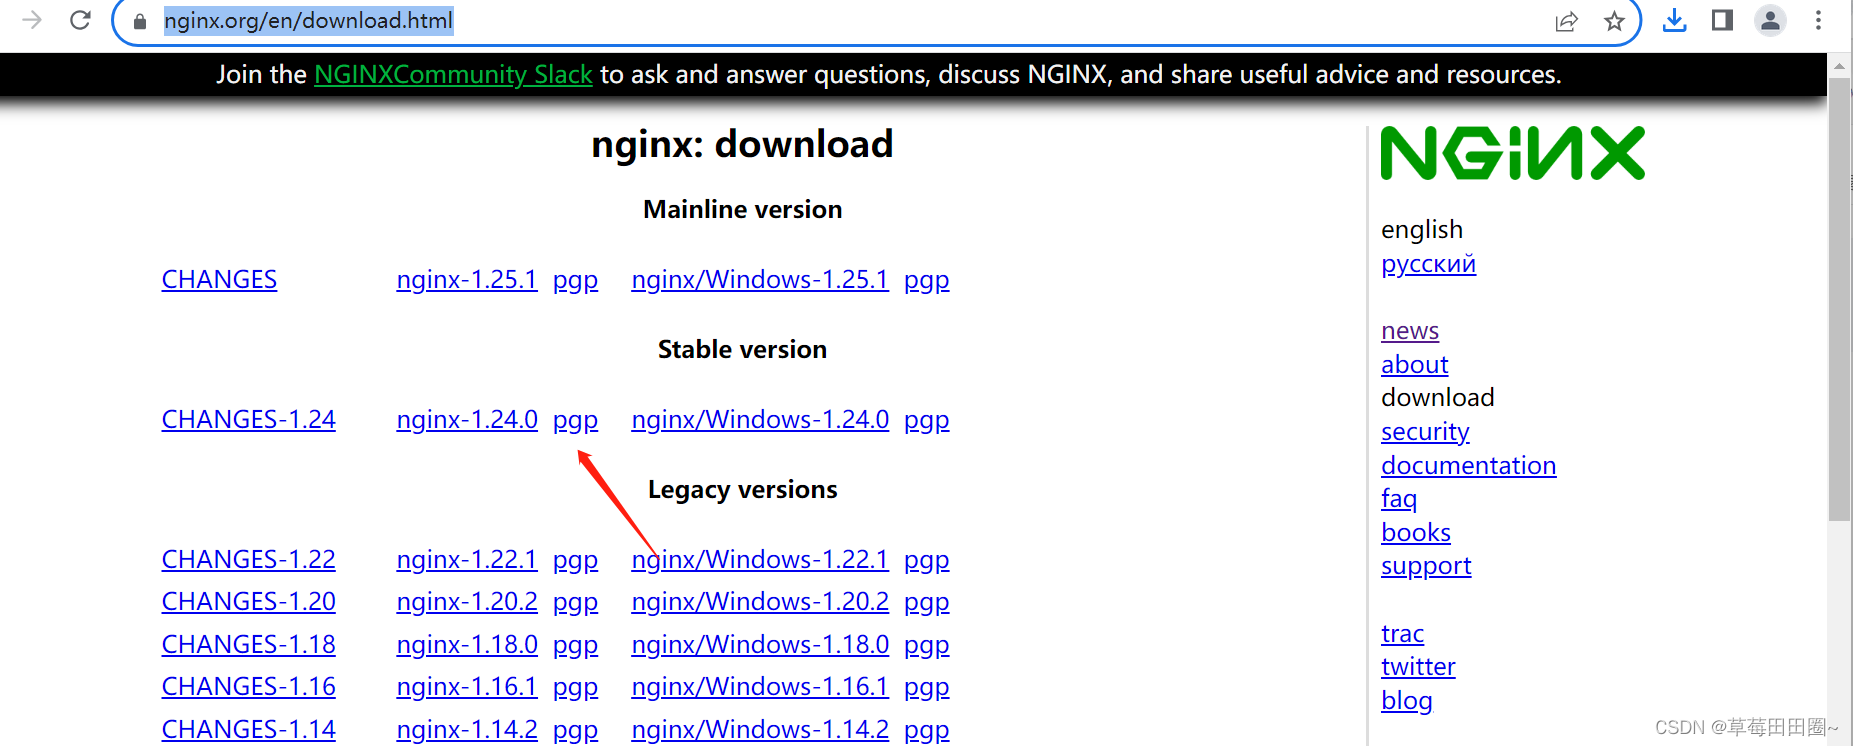
Task: Open the browser downloads icon
Action: pos(1675,20)
